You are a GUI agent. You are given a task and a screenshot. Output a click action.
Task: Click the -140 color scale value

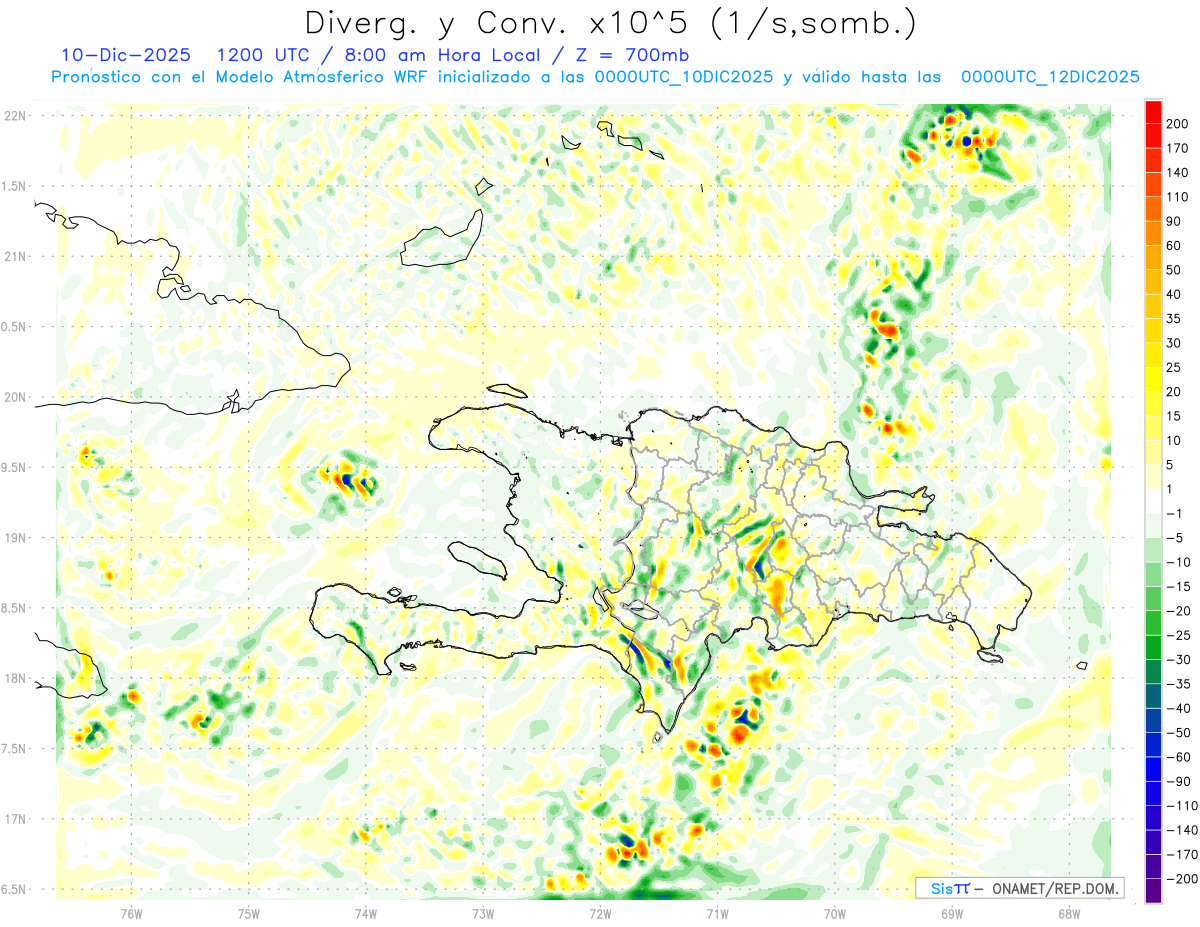point(1183,830)
